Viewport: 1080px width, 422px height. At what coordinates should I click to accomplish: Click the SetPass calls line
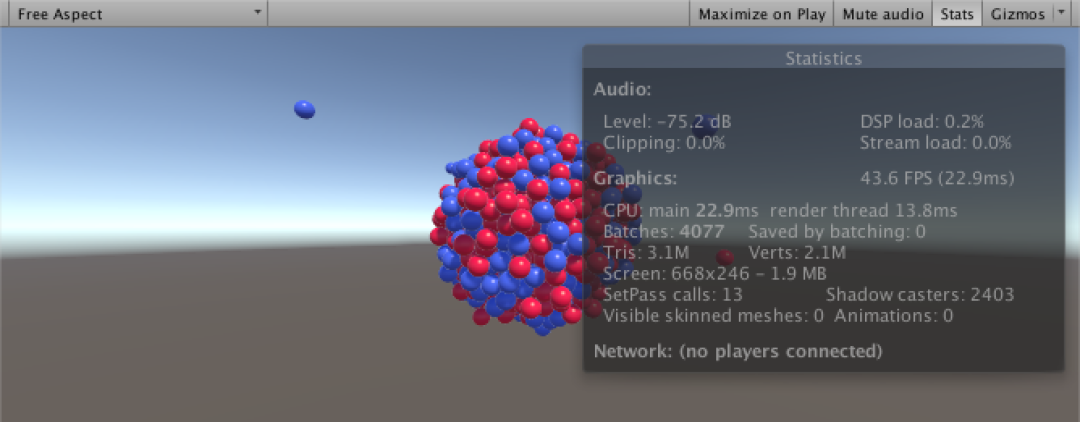coord(673,295)
